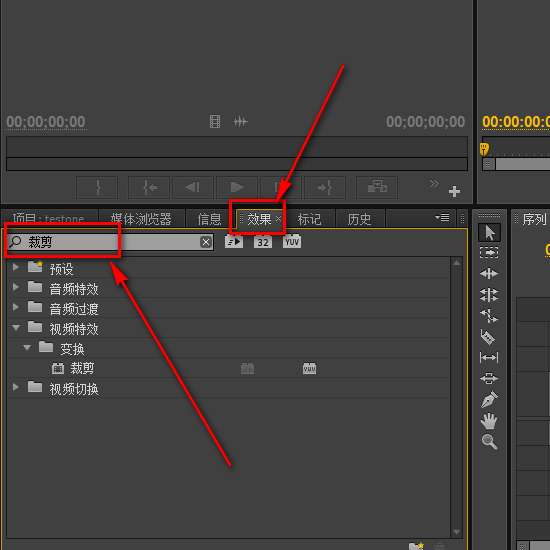The image size is (550, 550).
Task: Expand the 预设 presets folder
Action: coord(15,268)
